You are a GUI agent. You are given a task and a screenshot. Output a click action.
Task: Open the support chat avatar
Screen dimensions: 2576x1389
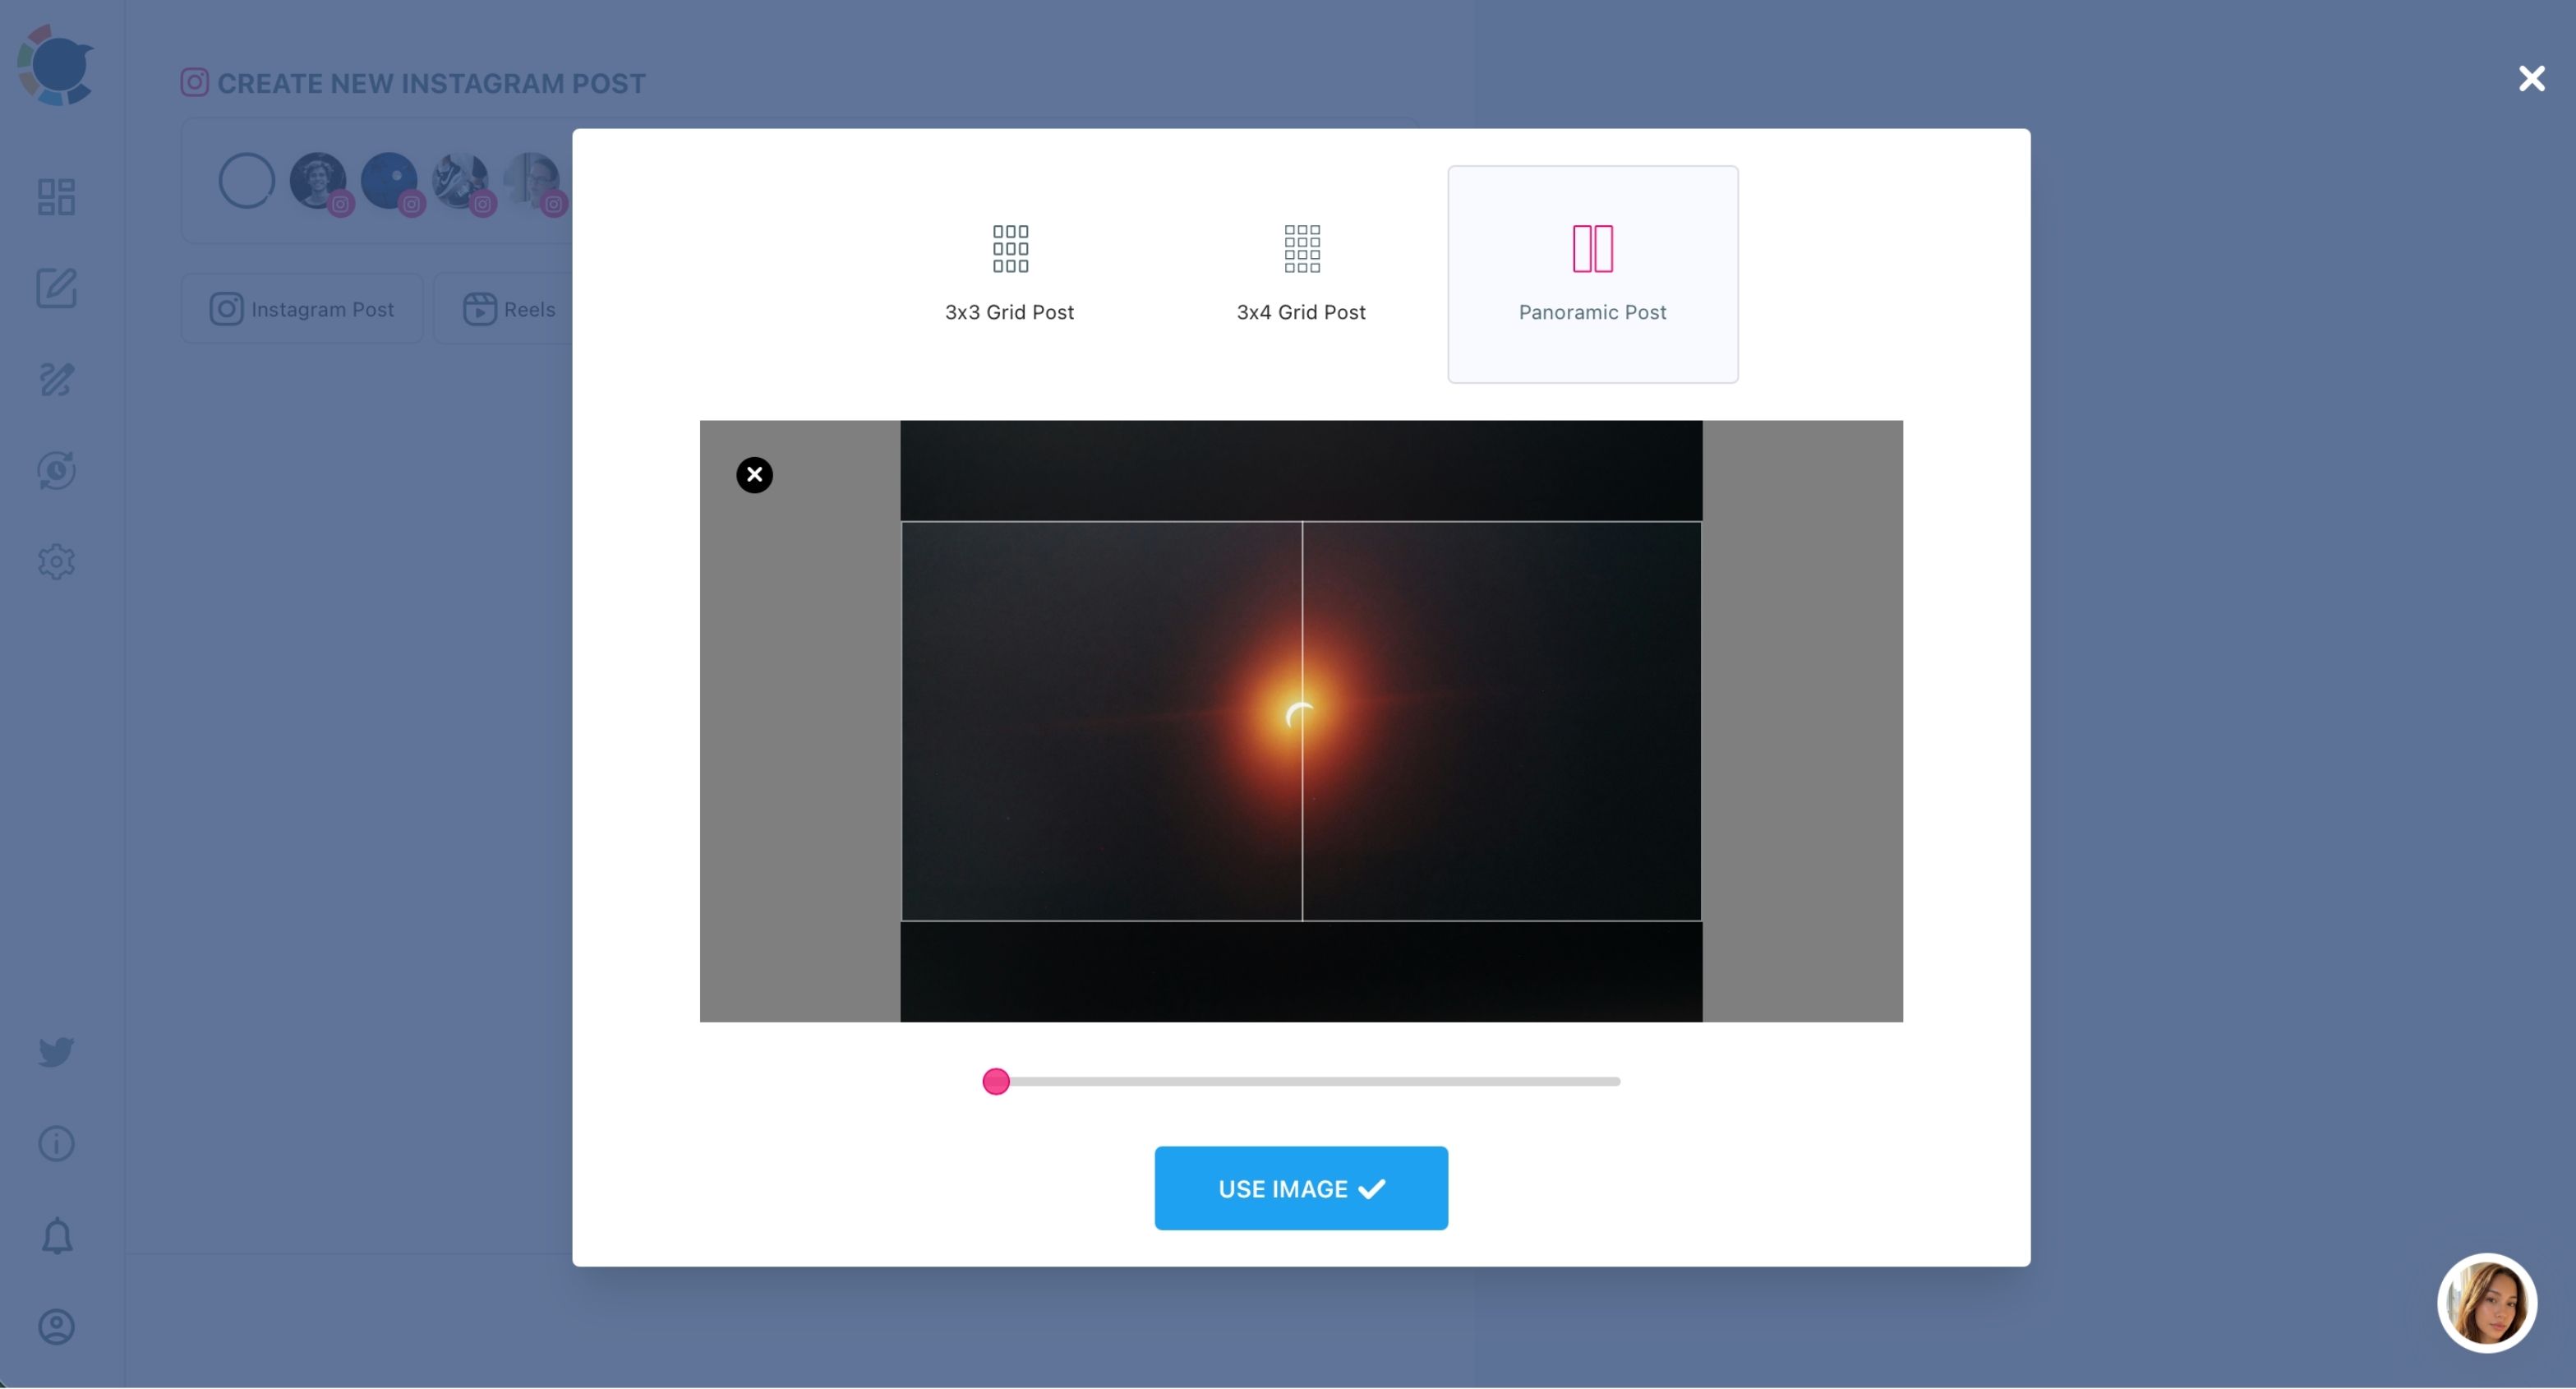[x=2487, y=1303]
